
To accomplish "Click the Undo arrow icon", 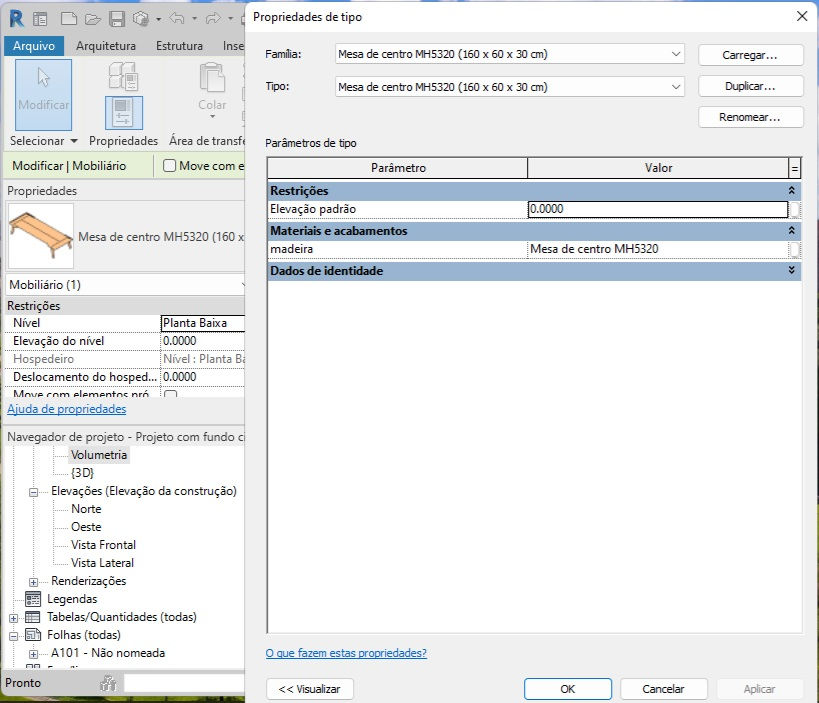I will point(177,19).
